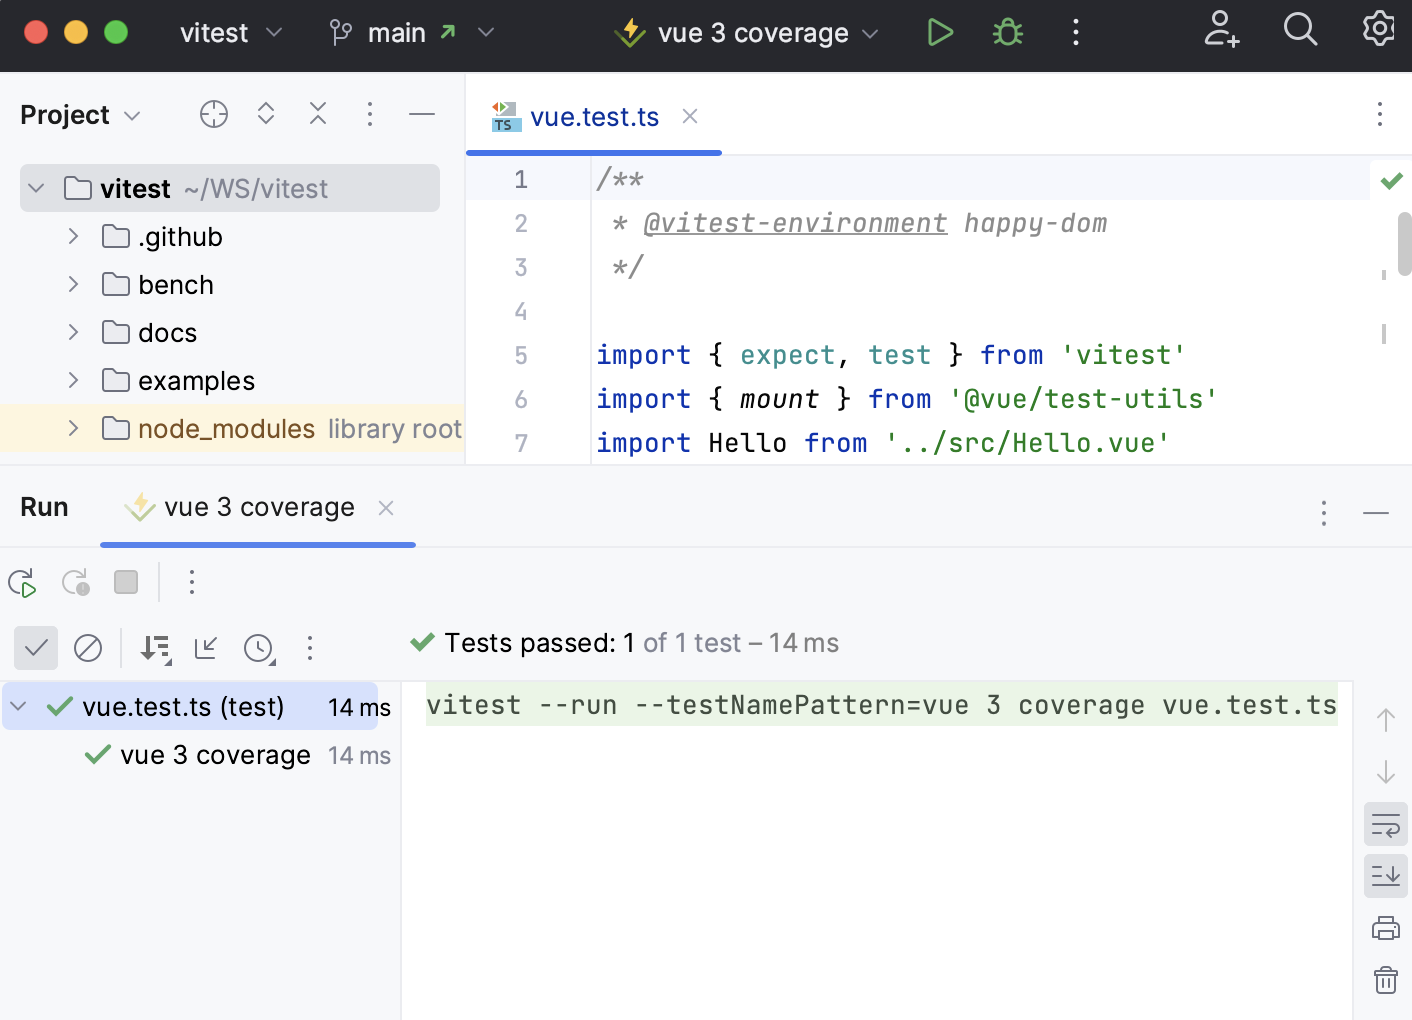Screen dimensions: 1412x1020
Task: Open Search Everywhere magnifier
Action: point(1300,30)
